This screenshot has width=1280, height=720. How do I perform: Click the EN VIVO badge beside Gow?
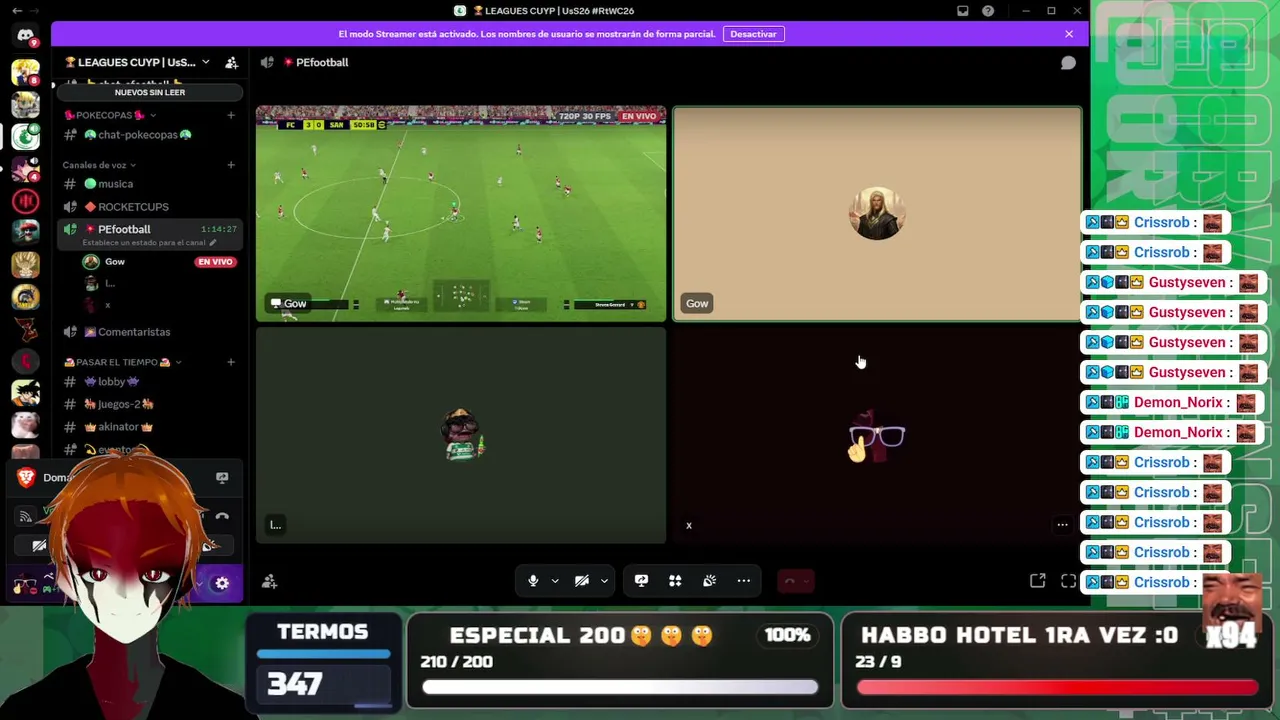(215, 262)
